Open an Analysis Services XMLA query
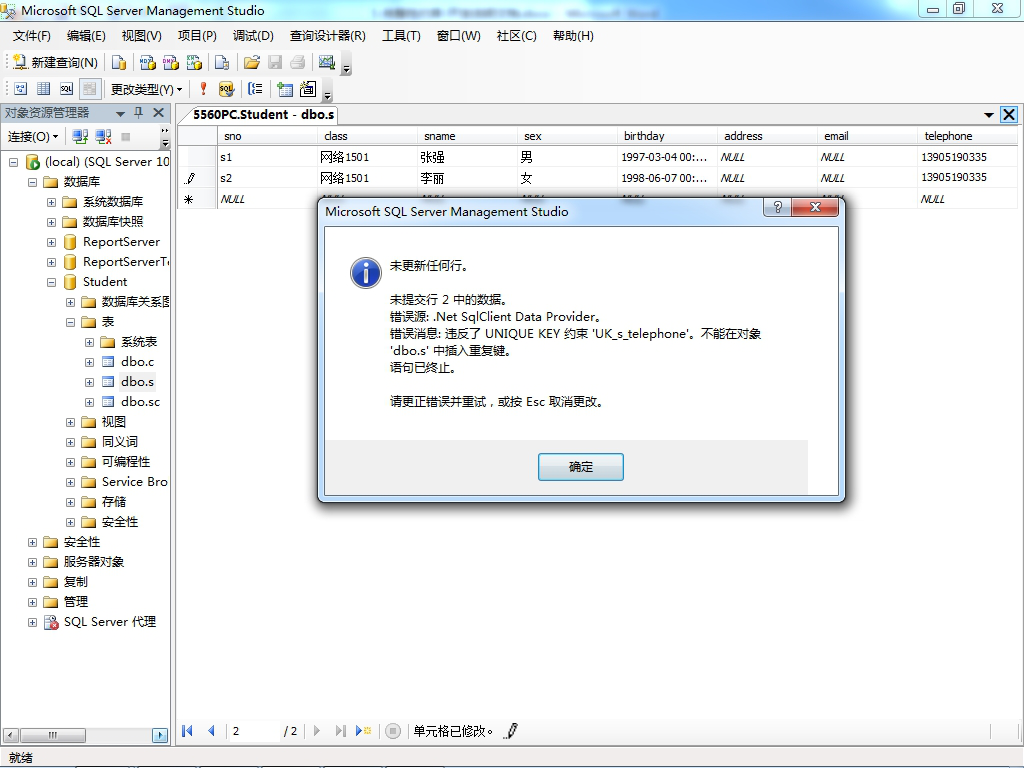 click(x=195, y=62)
